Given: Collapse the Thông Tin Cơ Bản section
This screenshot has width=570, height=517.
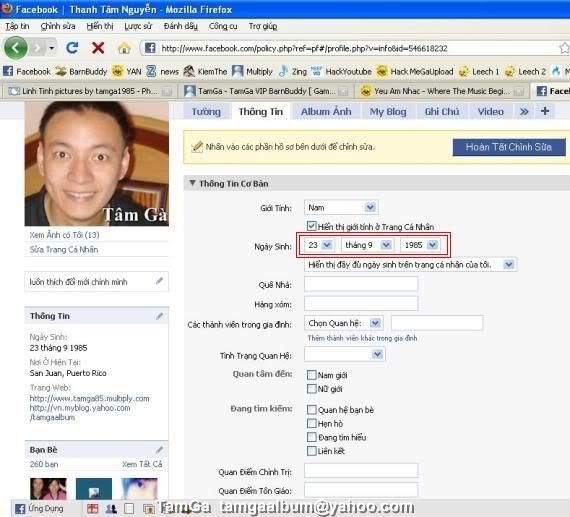Looking at the screenshot, I should point(192,183).
